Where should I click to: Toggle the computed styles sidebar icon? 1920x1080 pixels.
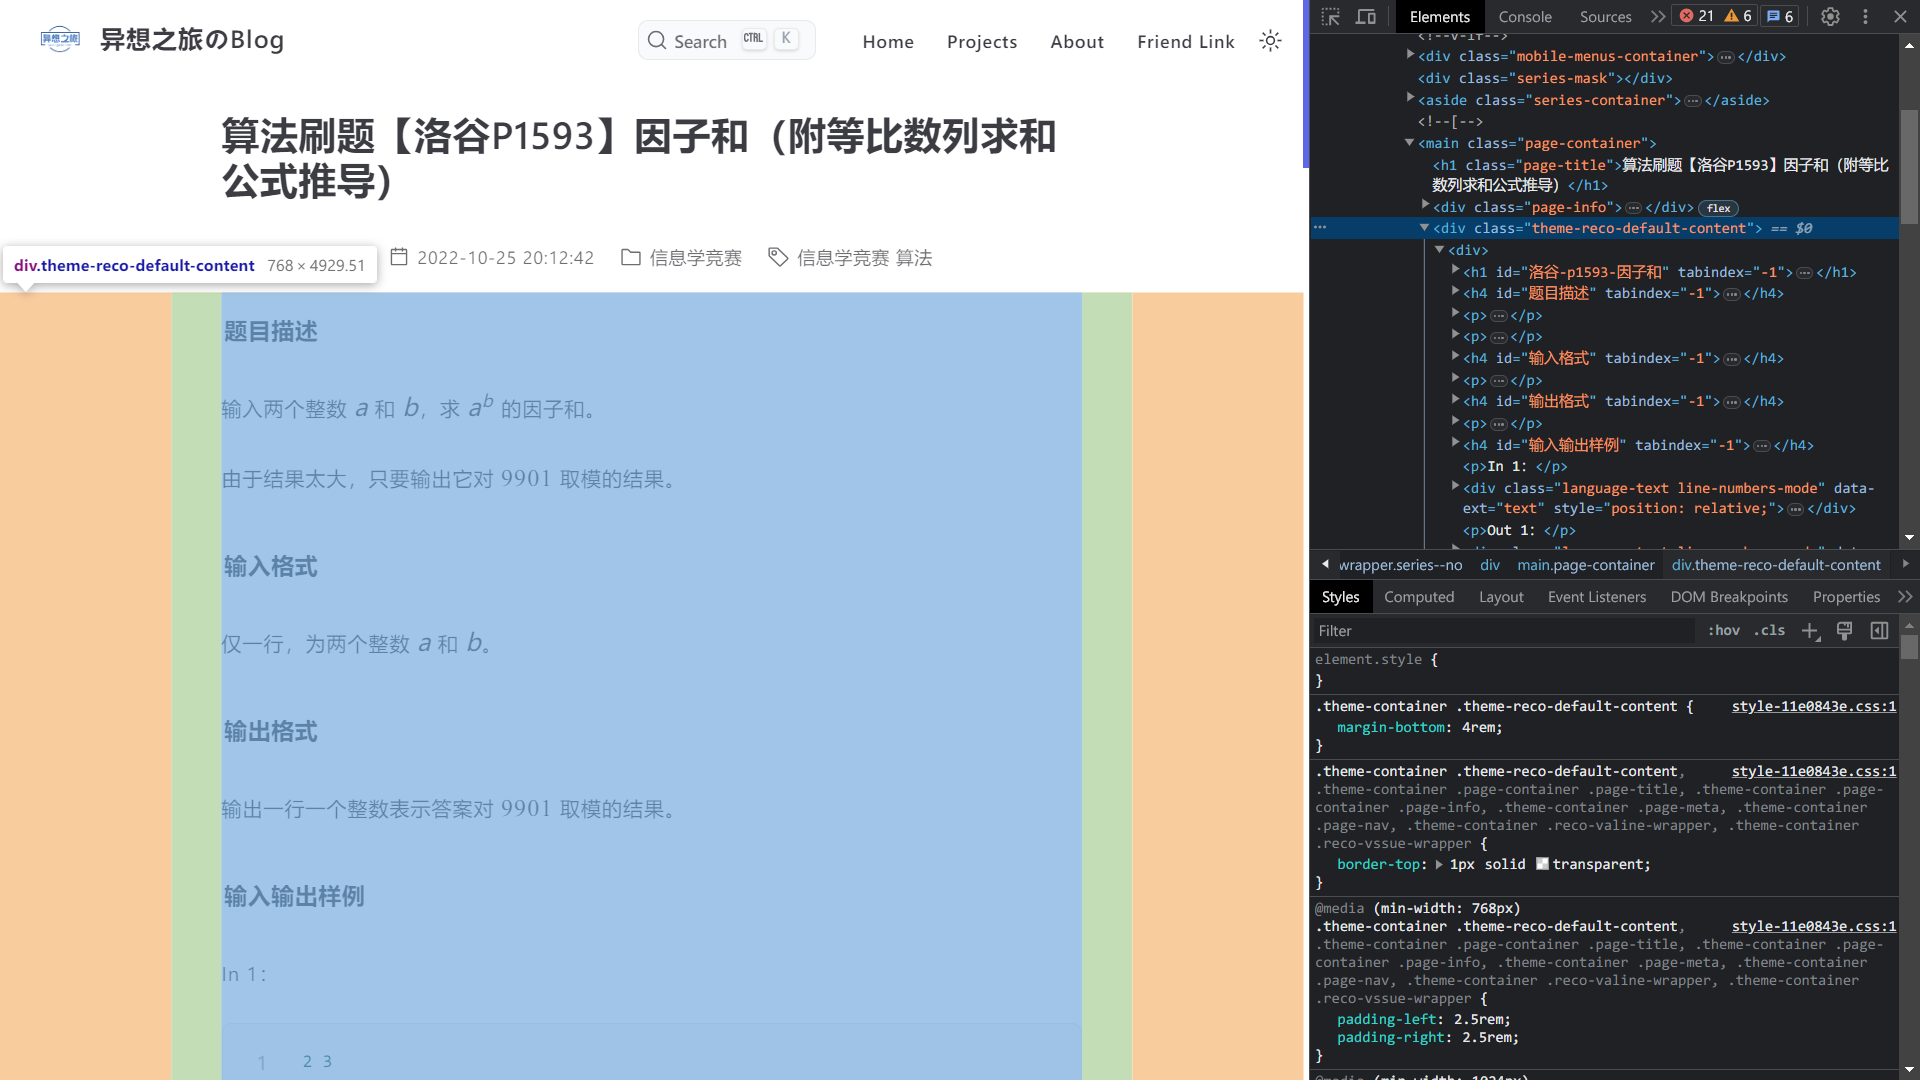coord(1879,631)
